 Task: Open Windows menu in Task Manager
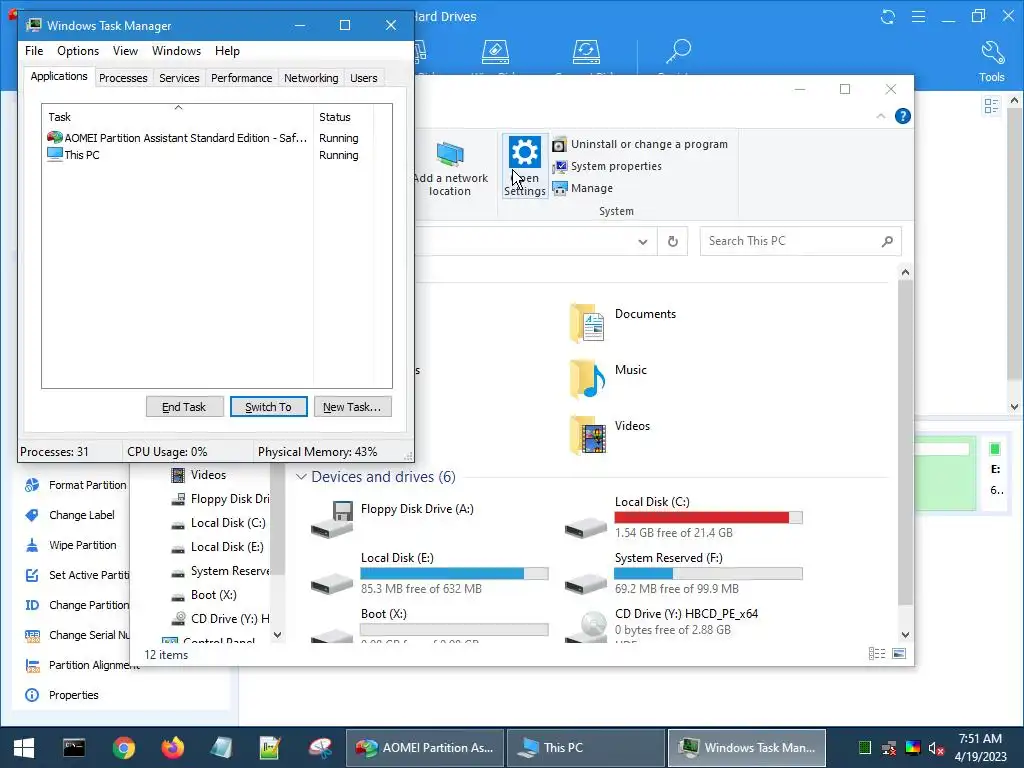coord(176,51)
